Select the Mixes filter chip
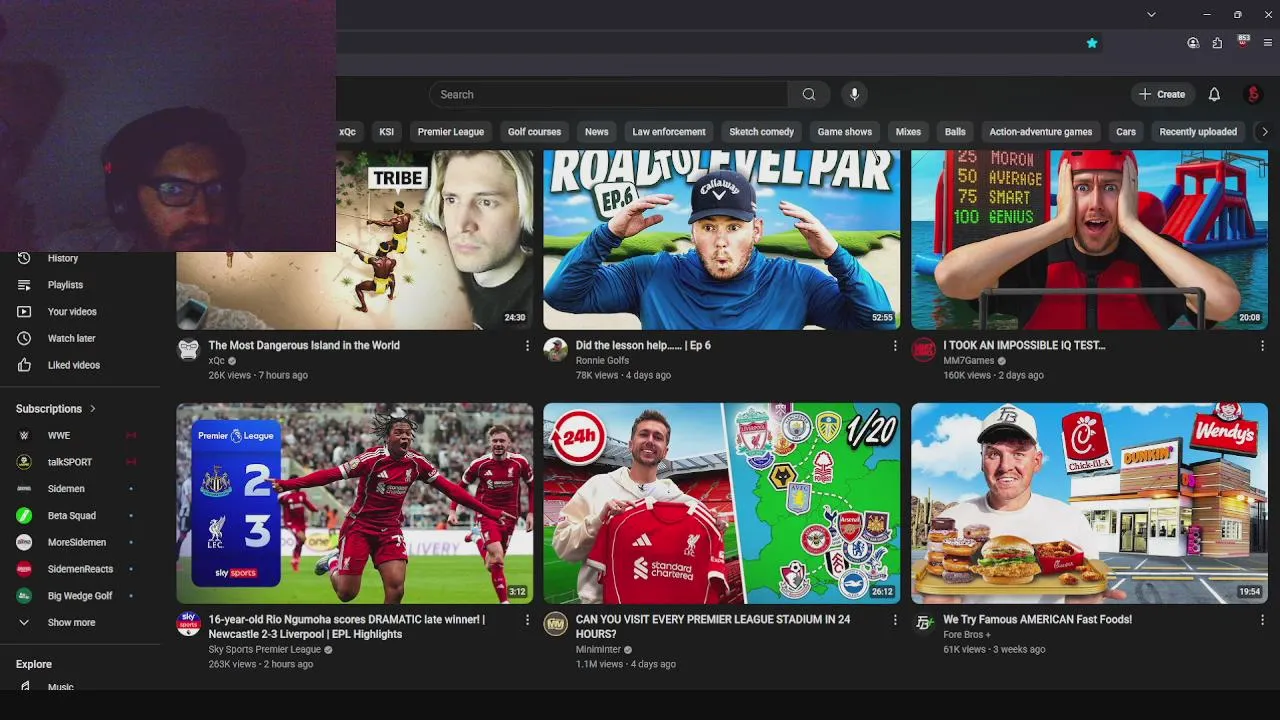 click(x=908, y=132)
